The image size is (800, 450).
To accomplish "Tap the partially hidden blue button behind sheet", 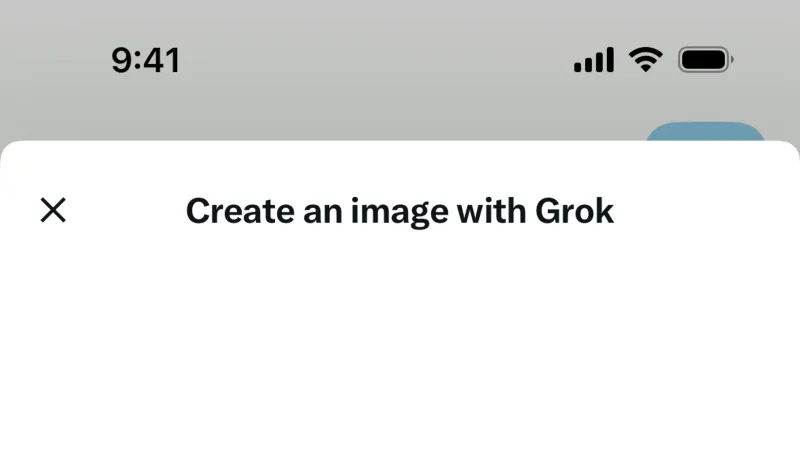I will tap(705, 132).
